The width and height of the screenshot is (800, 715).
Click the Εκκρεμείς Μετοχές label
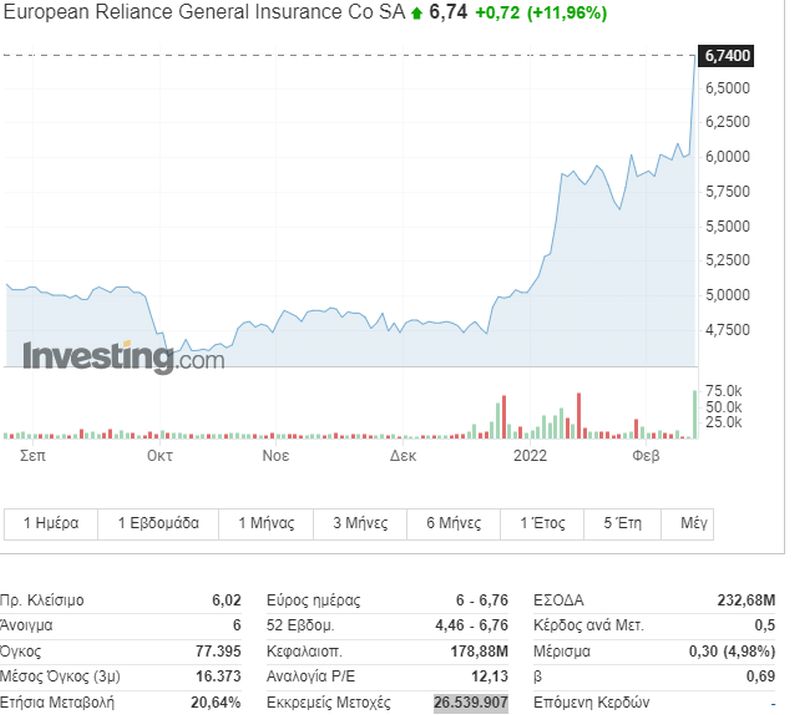point(329,703)
